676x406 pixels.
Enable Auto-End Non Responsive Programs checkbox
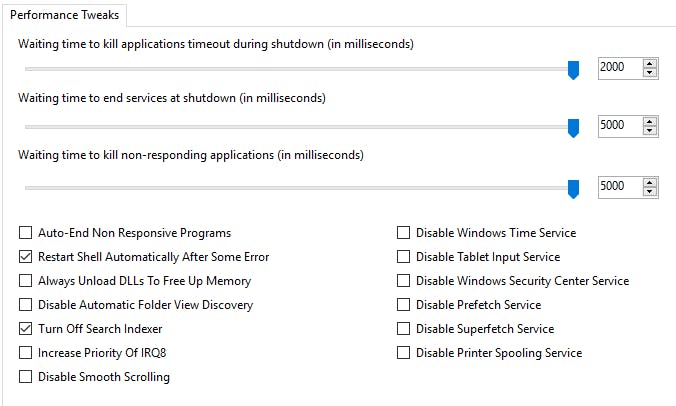tap(26, 233)
